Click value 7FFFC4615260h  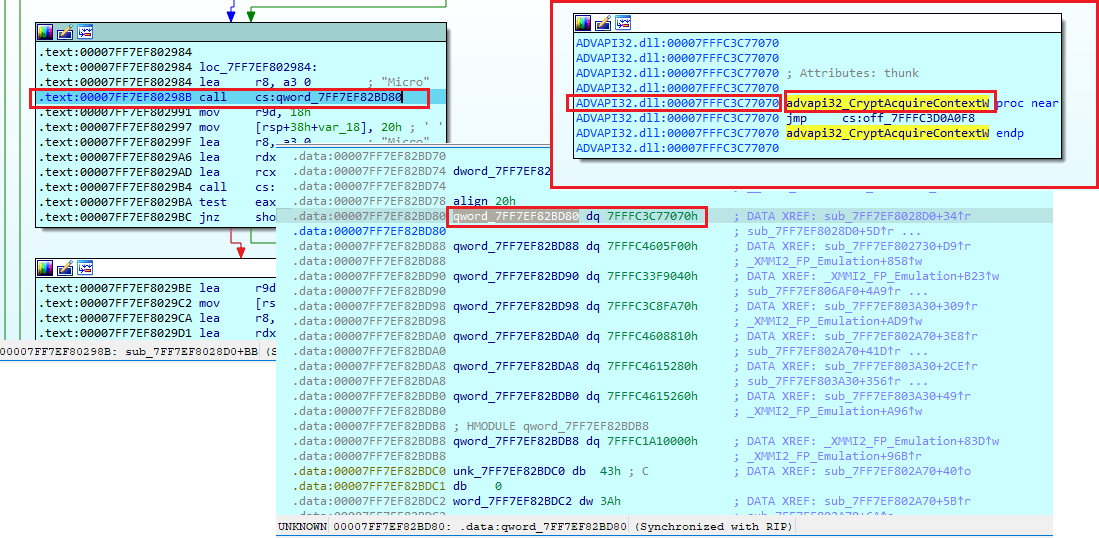point(653,396)
